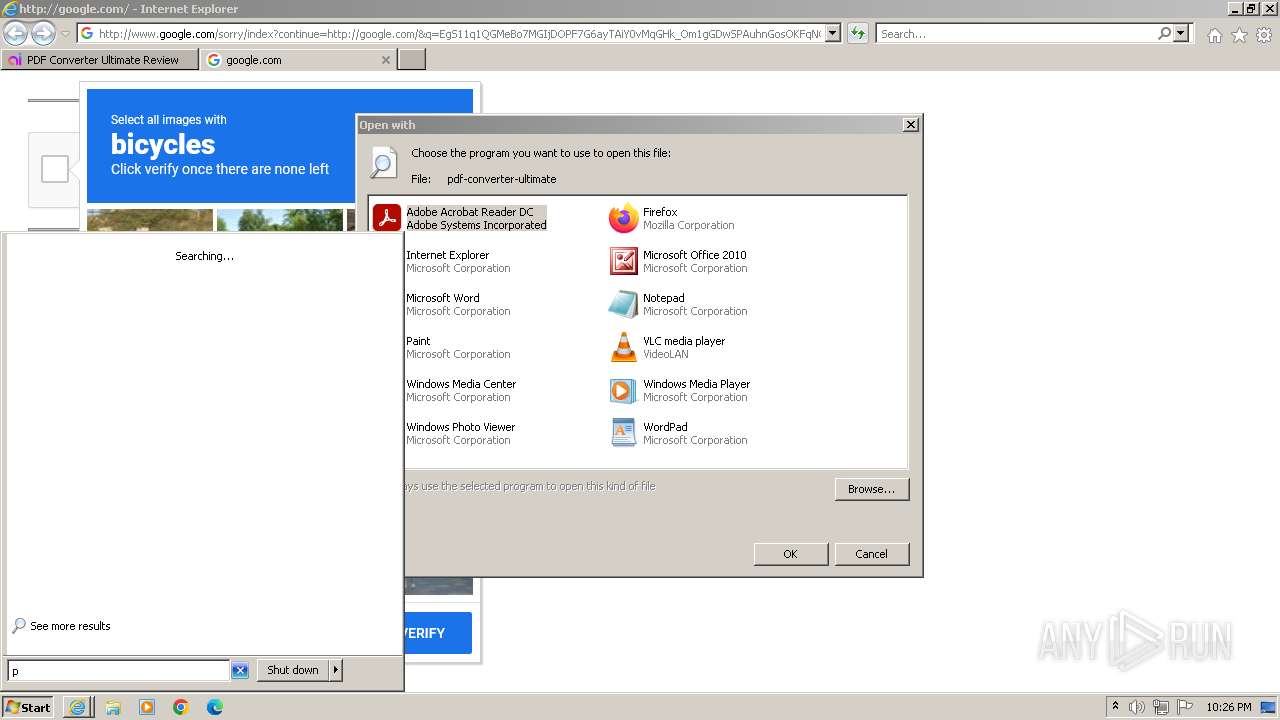Open IE Tools gear icon
Screen dimensions: 1280x720
click(1264, 35)
